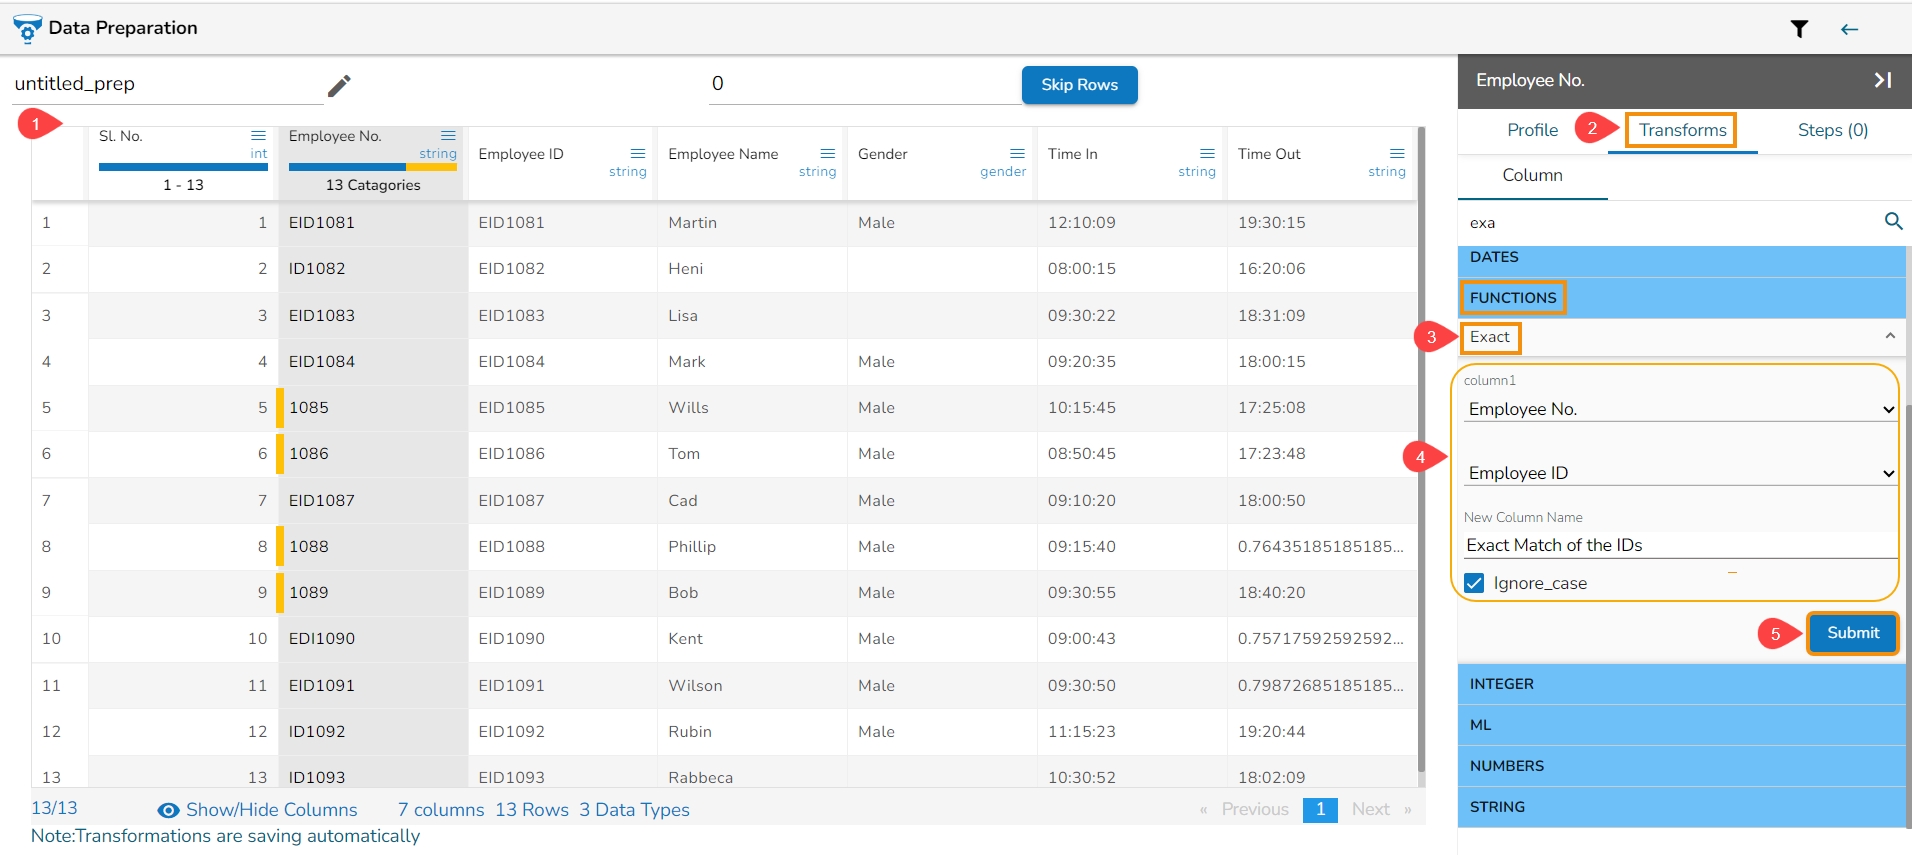Collapse the Exact transform section
Viewport: 1912px width, 855px height.
1889,337
